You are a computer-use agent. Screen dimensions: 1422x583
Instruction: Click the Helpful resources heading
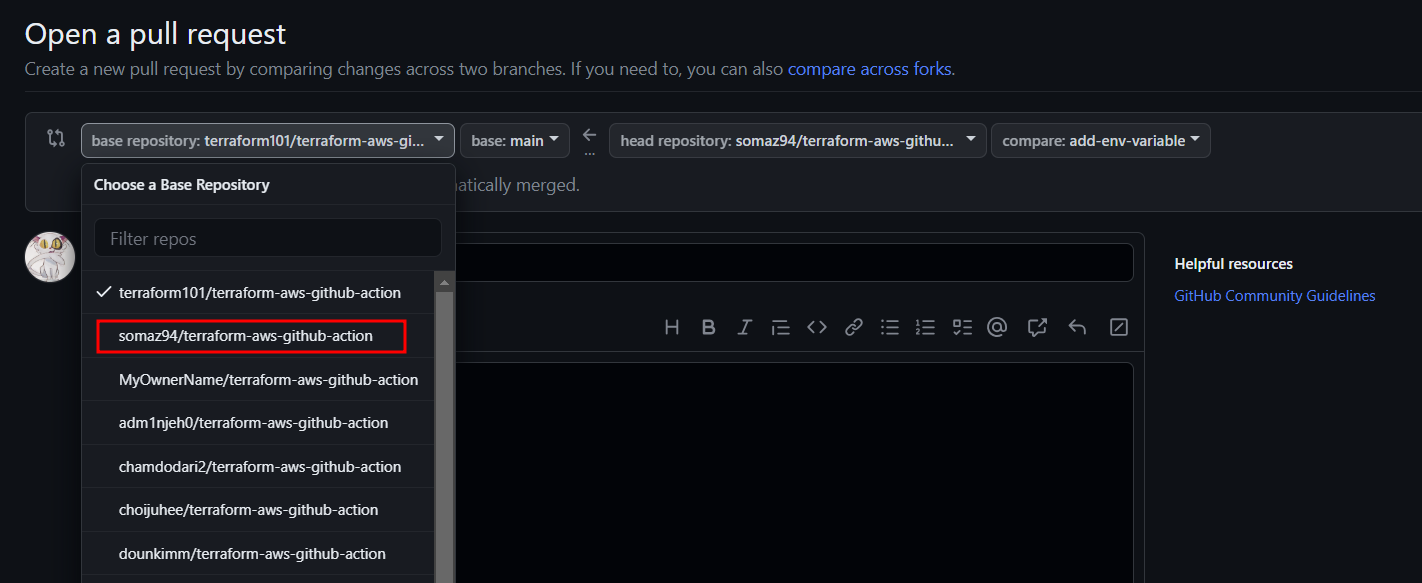[x=1234, y=264]
